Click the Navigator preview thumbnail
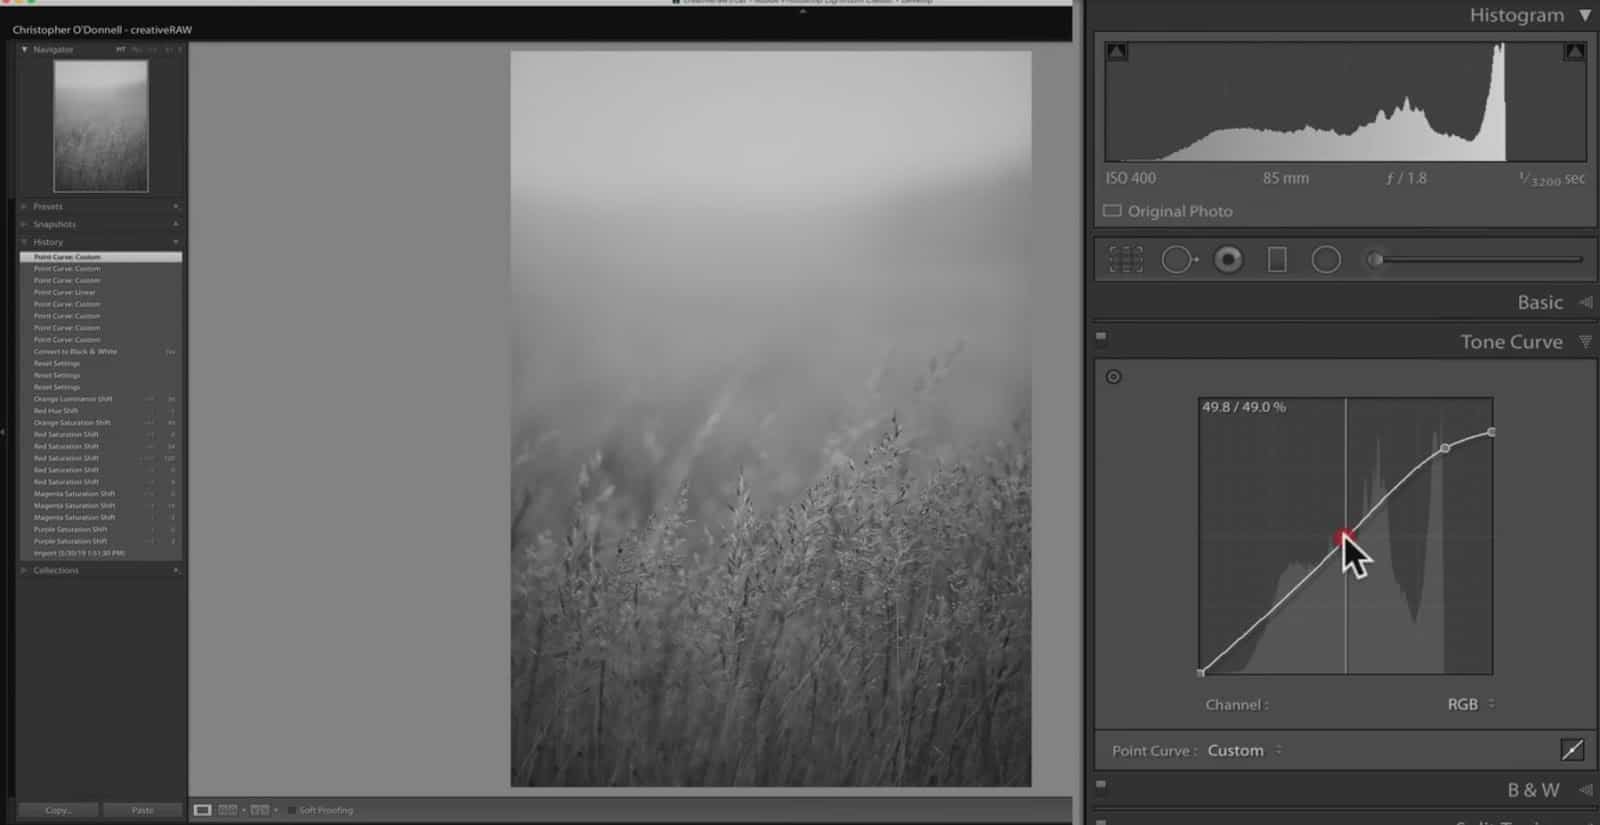The height and width of the screenshot is (825, 1600). pos(101,126)
